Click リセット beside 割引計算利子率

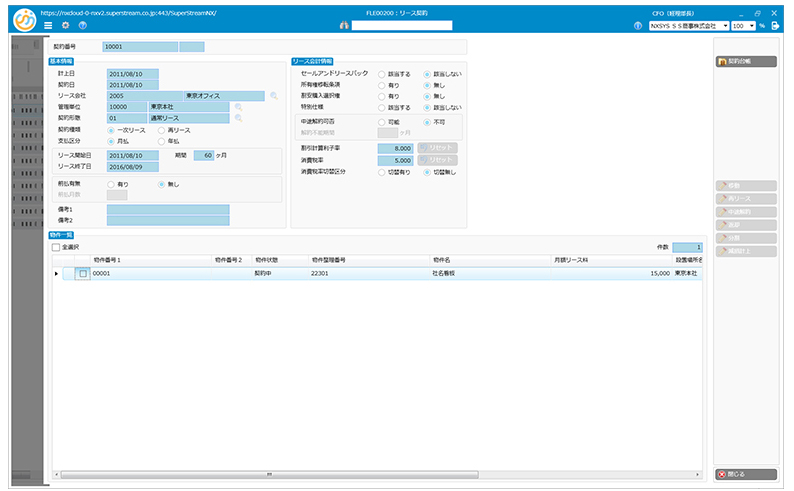[438, 148]
